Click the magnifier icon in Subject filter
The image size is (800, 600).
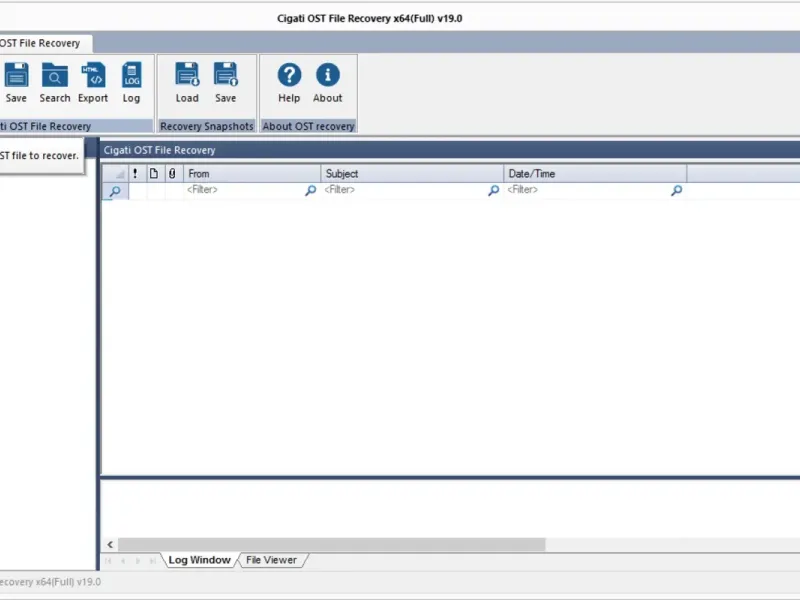[x=493, y=190]
